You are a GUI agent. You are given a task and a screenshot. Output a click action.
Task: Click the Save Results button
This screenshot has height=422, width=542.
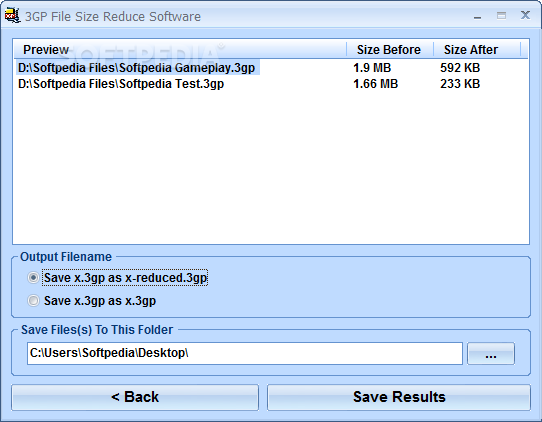click(399, 397)
